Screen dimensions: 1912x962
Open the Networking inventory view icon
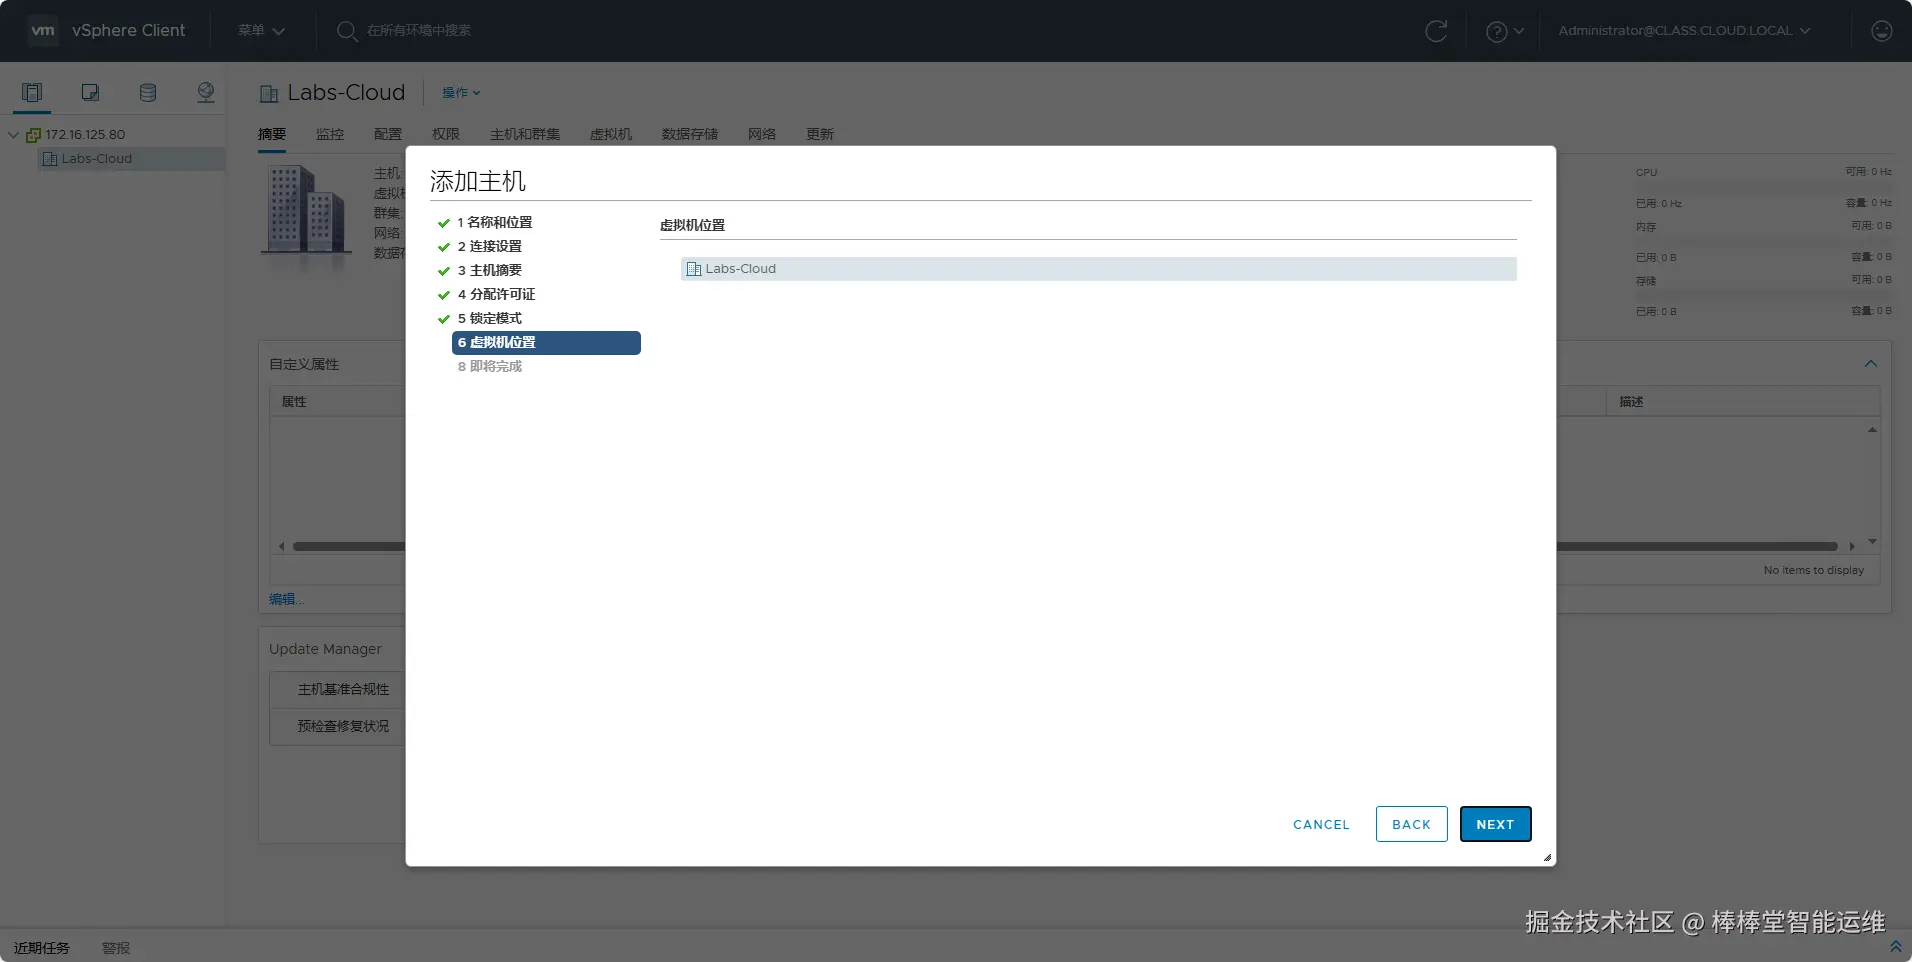[x=206, y=93]
